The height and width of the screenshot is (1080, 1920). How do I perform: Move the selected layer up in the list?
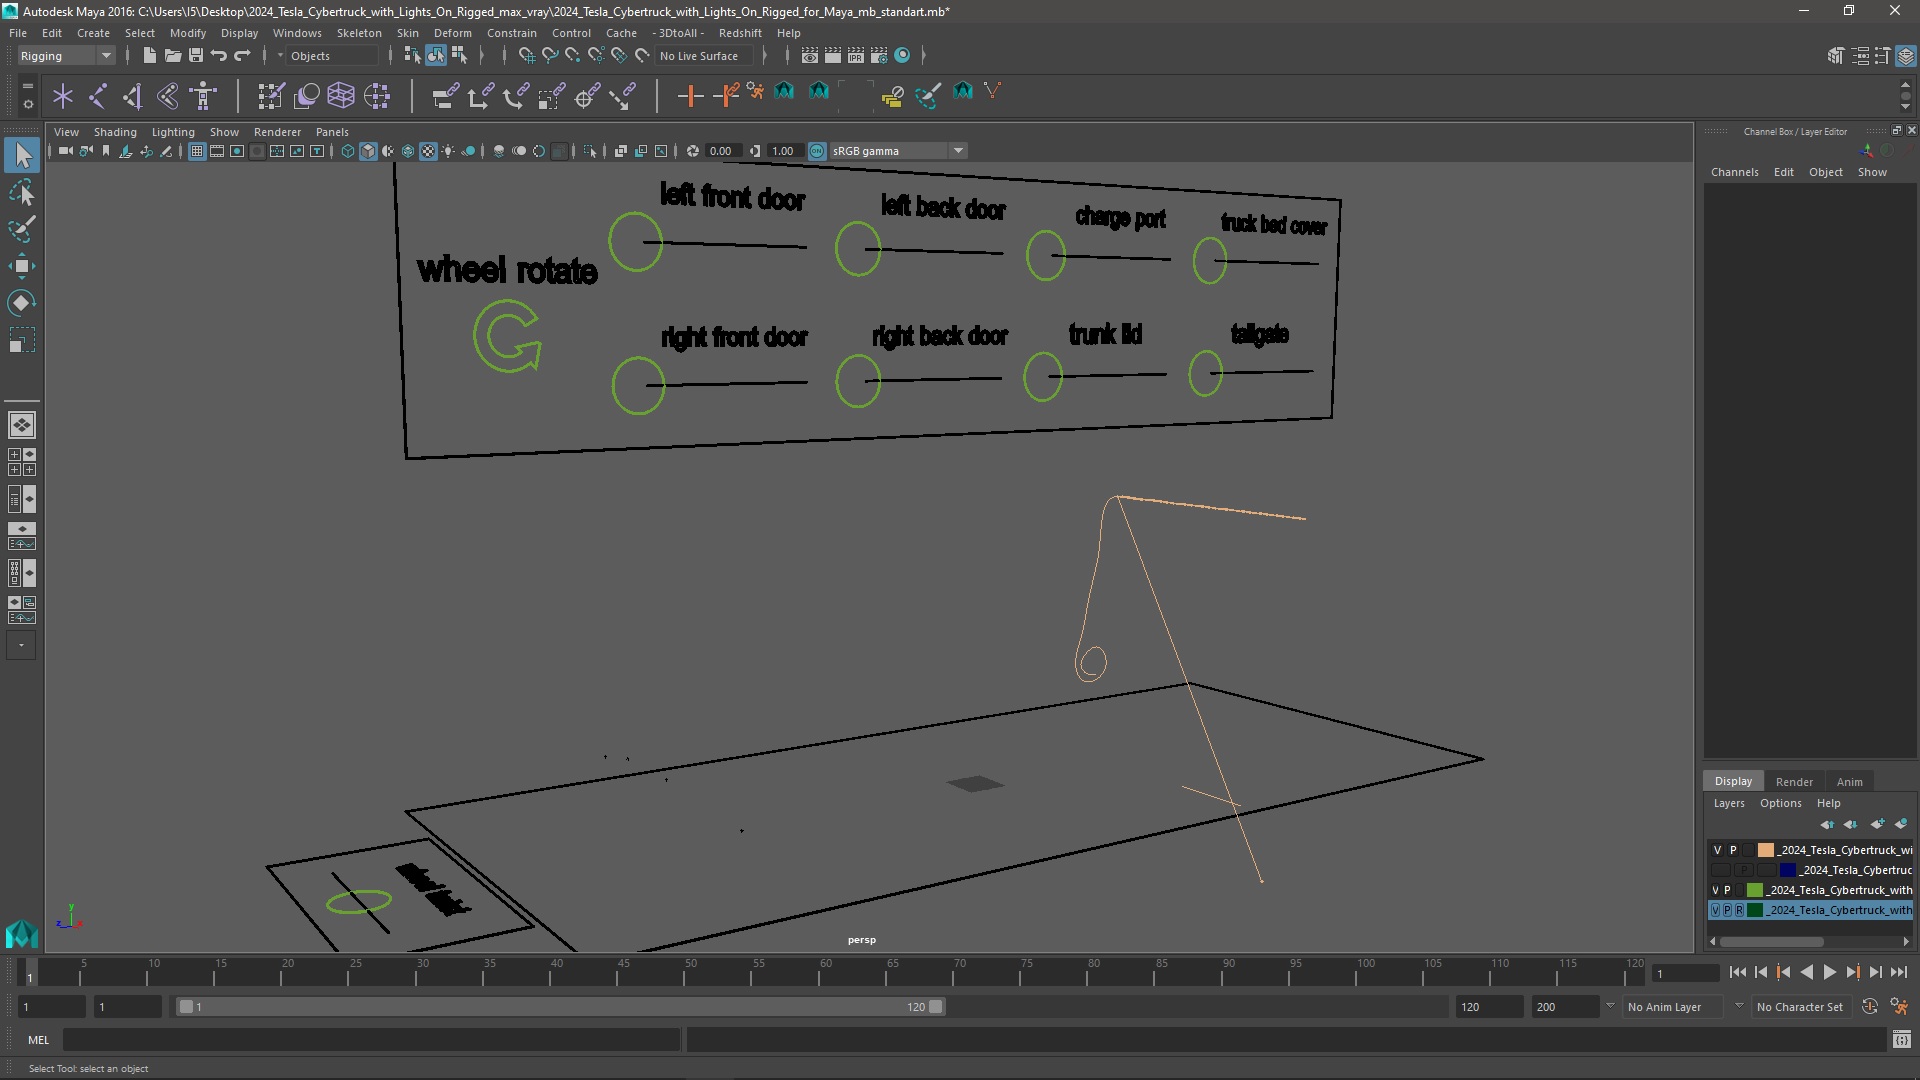click(x=1827, y=824)
